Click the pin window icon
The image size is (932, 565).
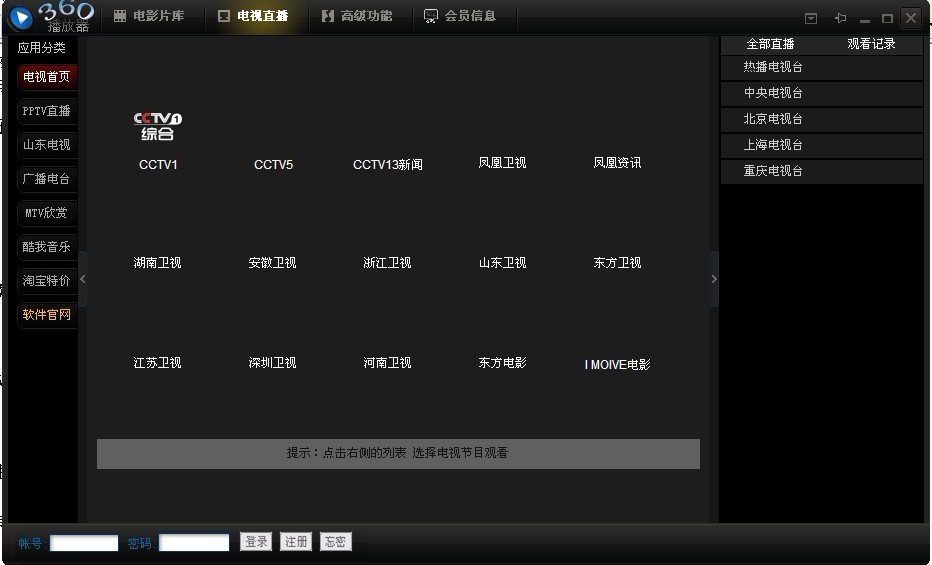[840, 18]
